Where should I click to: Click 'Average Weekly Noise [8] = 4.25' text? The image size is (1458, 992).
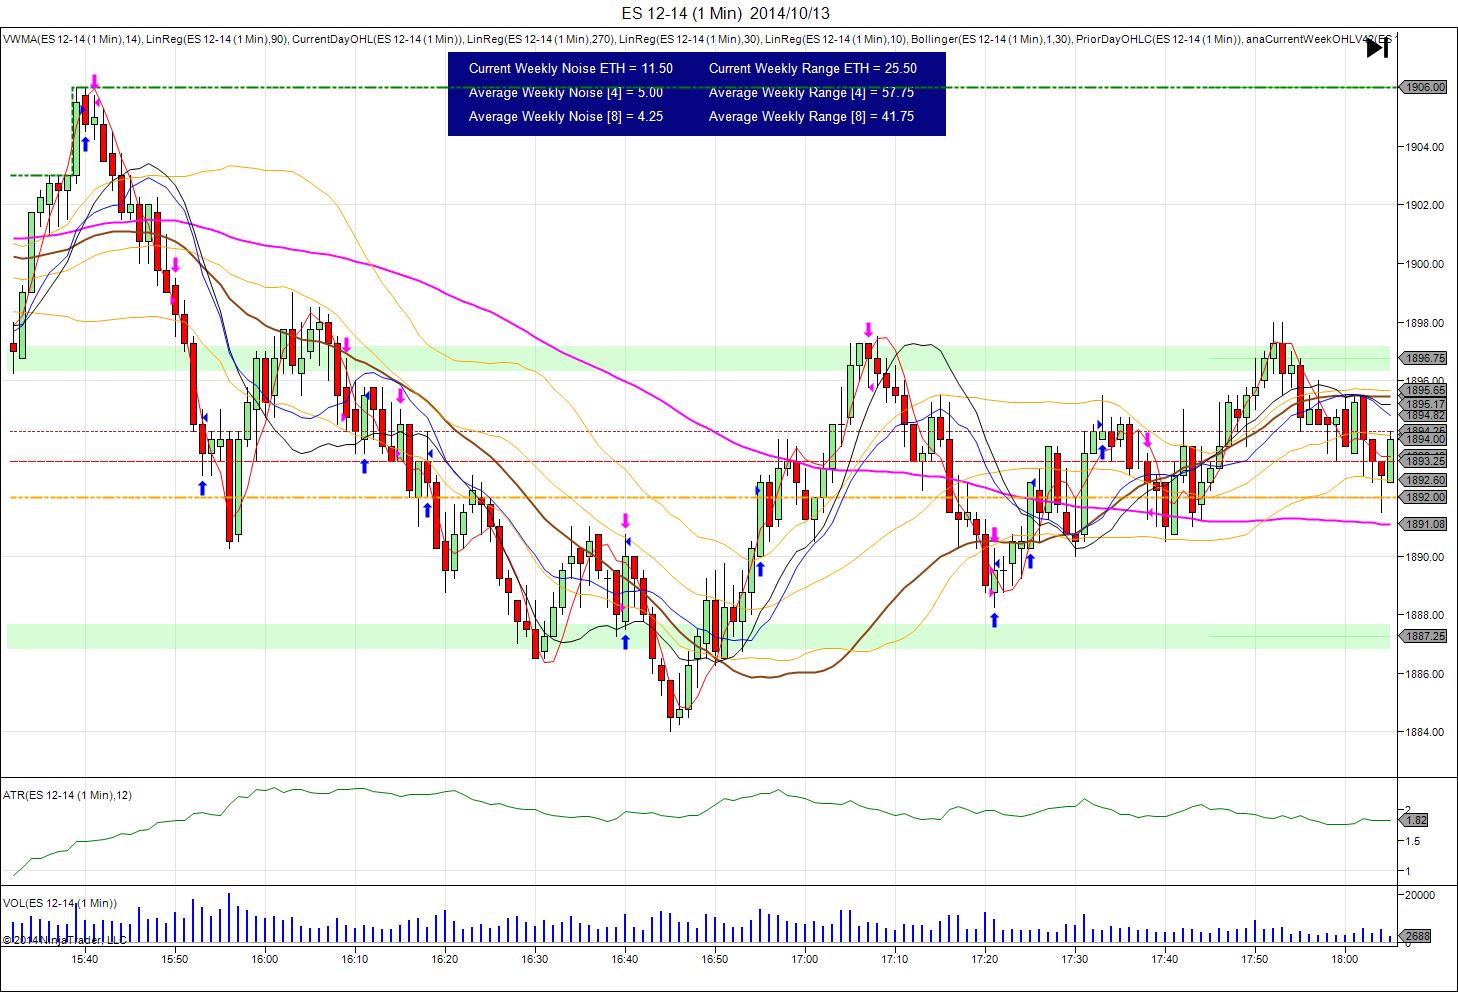pos(566,117)
